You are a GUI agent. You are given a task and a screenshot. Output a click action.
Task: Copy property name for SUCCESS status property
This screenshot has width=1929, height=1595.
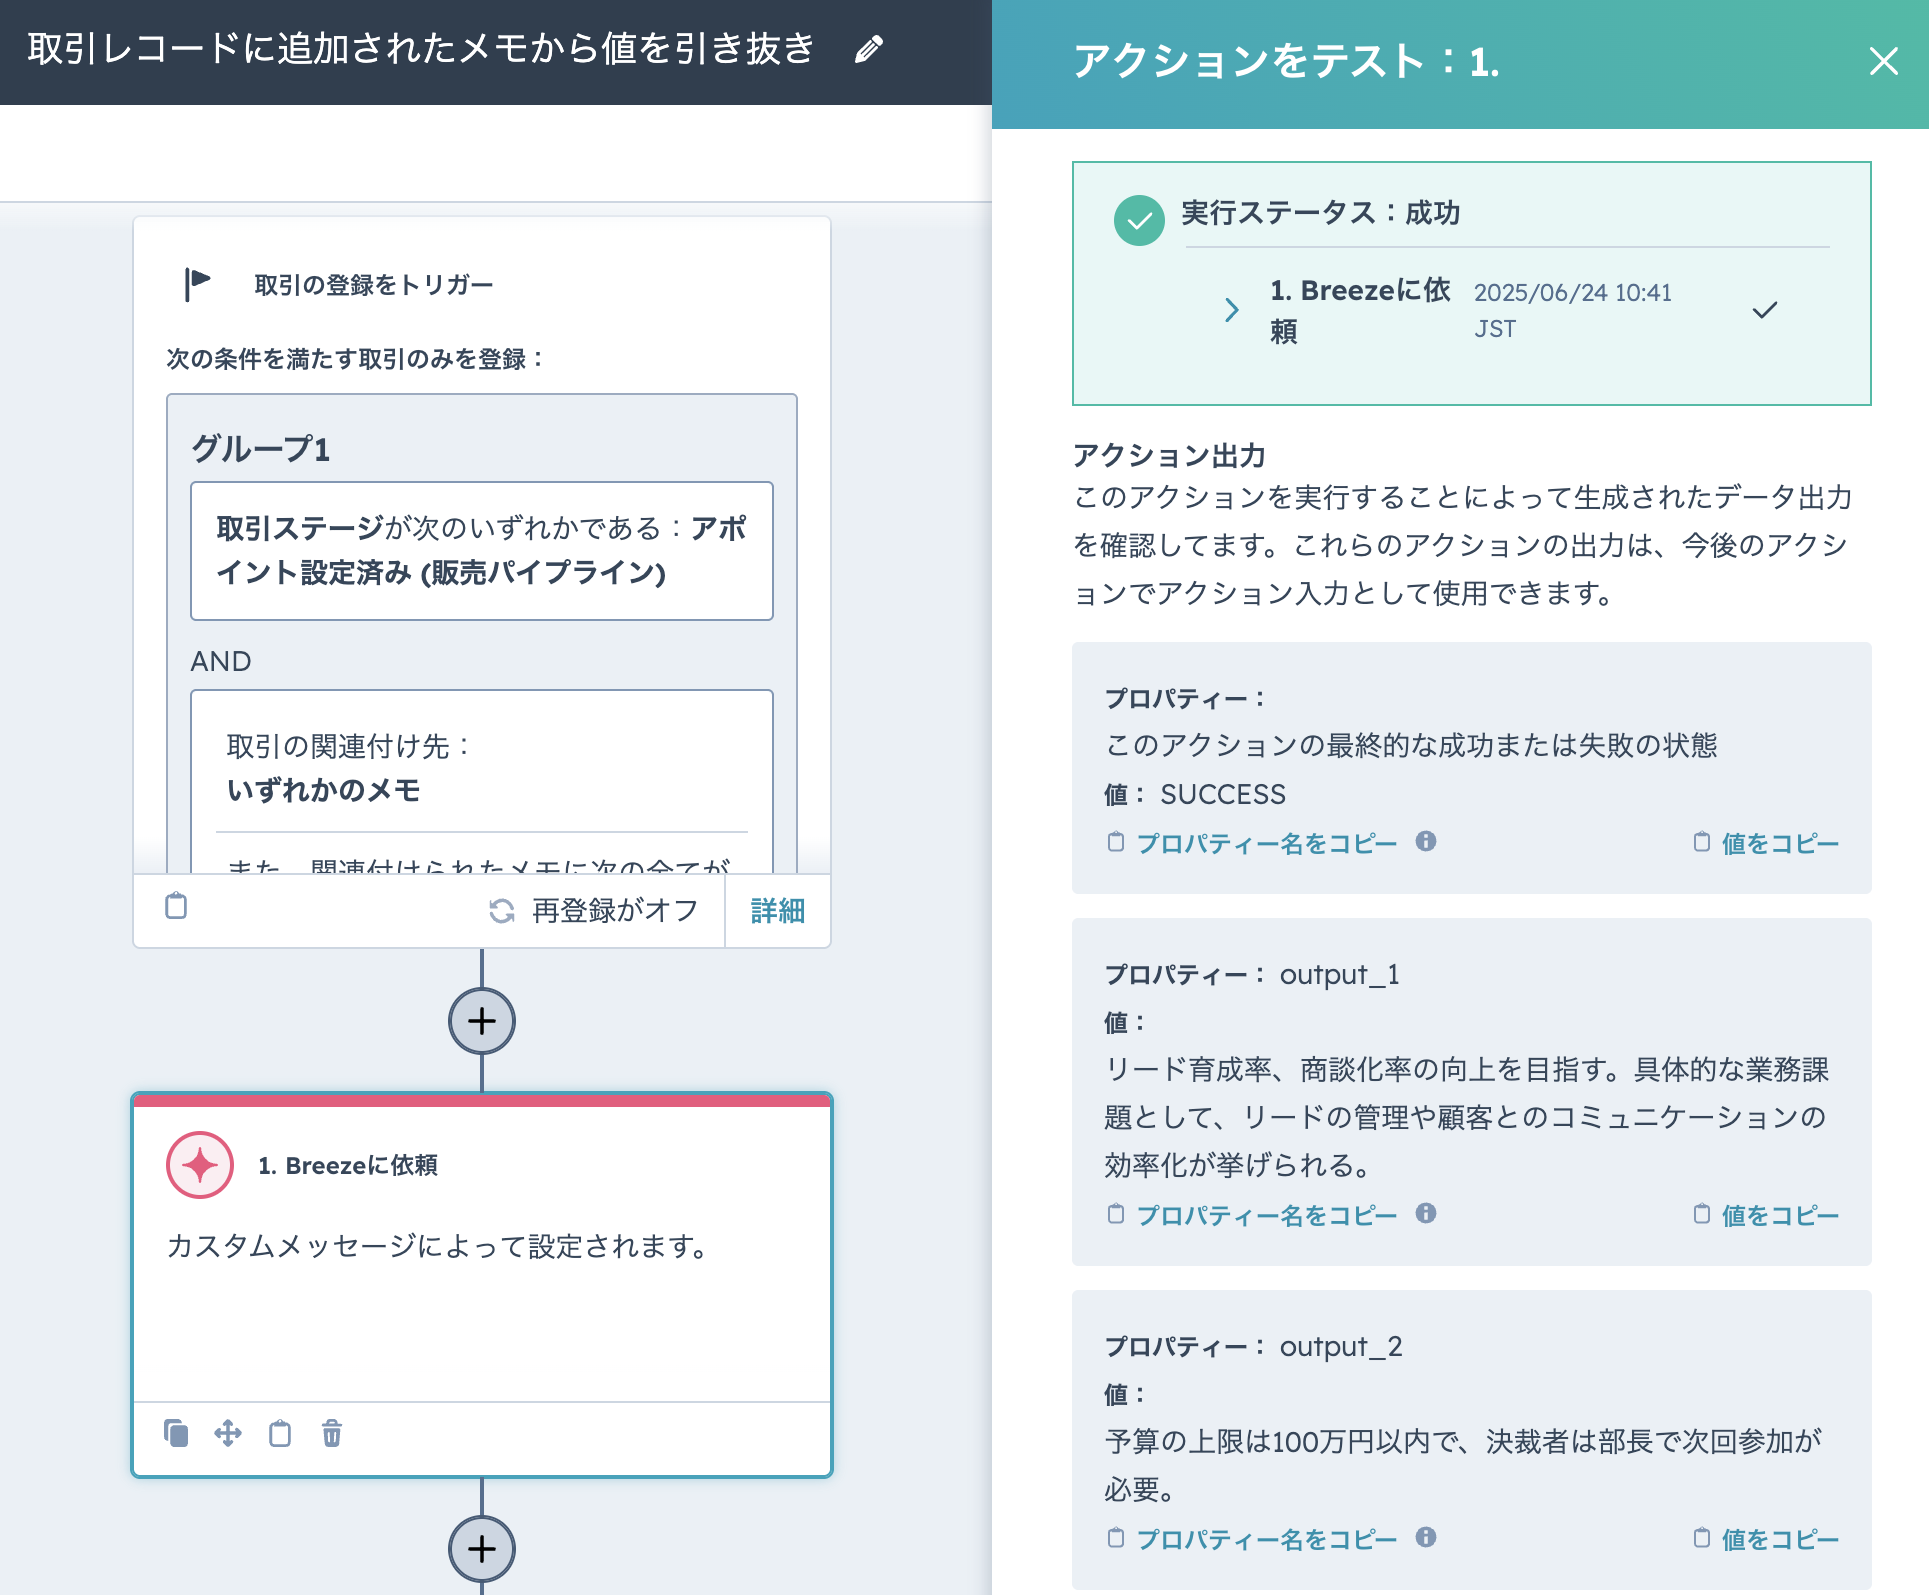(x=1266, y=843)
